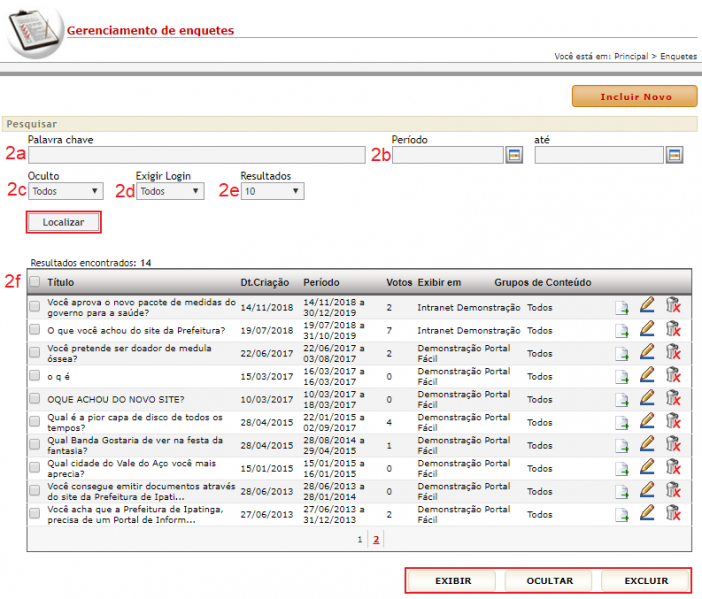Go to results page 2
702x599 pixels.
376,539
